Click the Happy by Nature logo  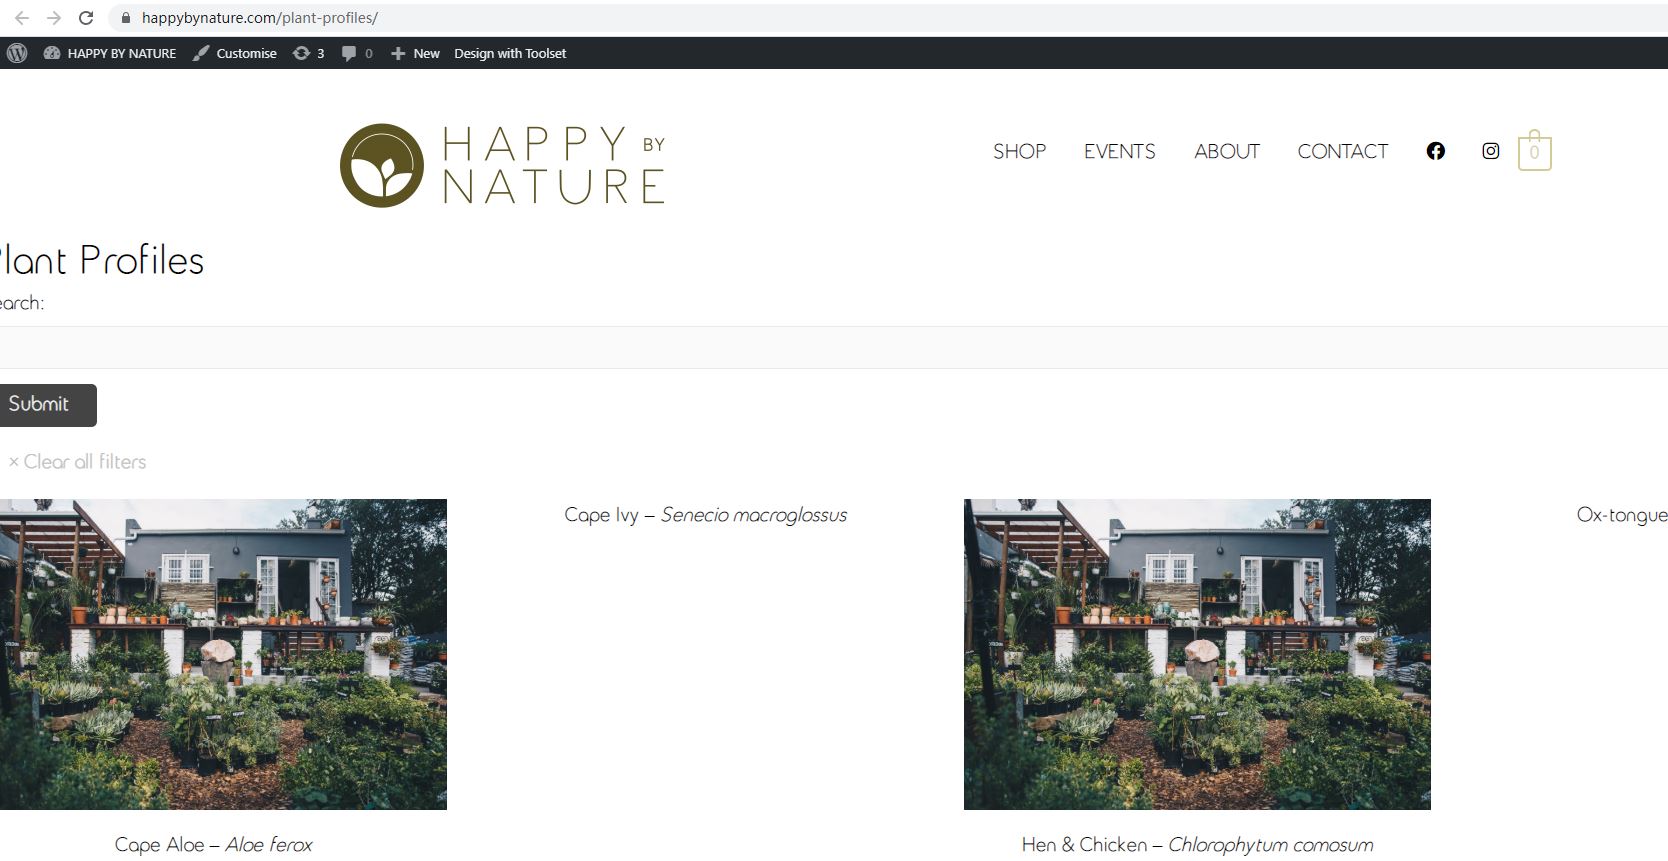click(x=502, y=165)
